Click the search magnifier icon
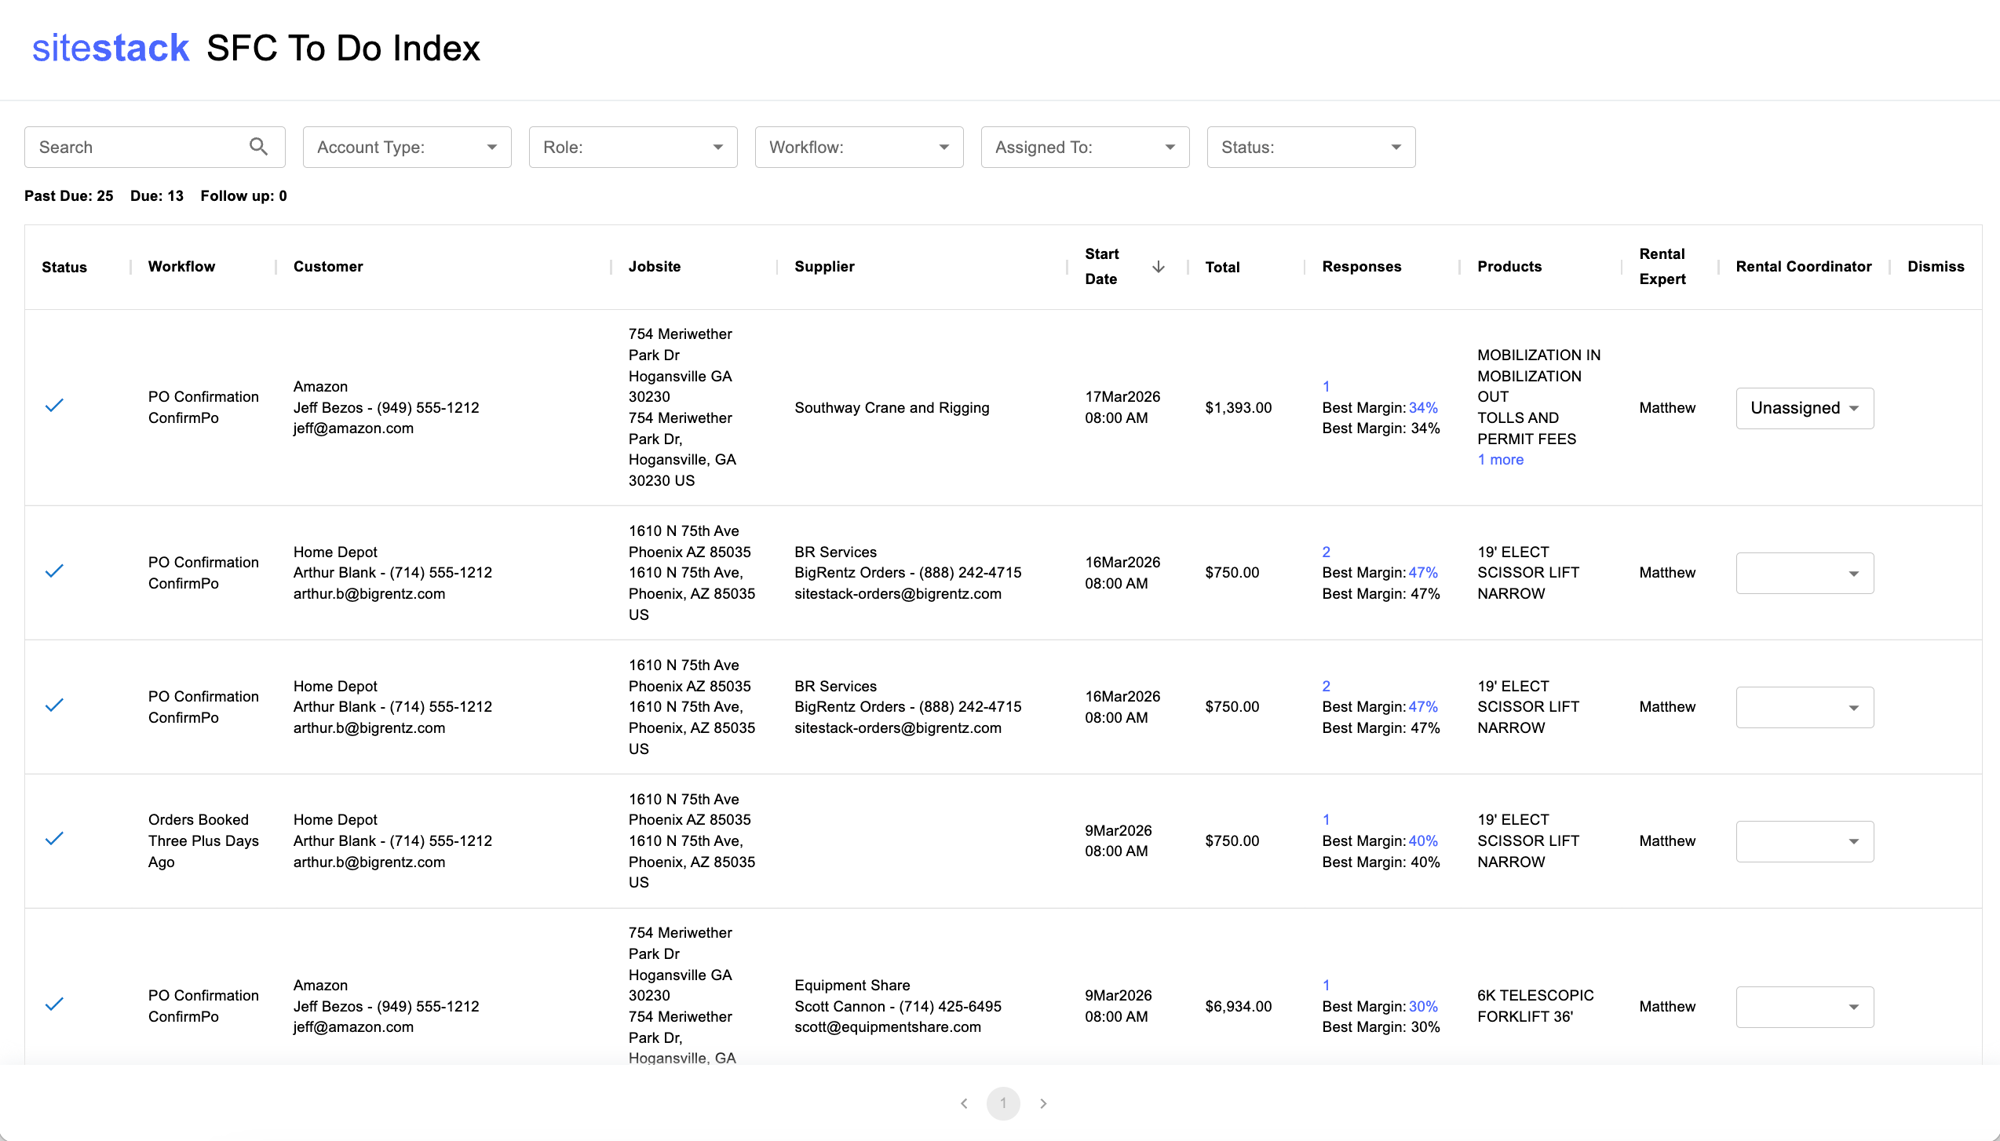The height and width of the screenshot is (1141, 2000). (258, 147)
